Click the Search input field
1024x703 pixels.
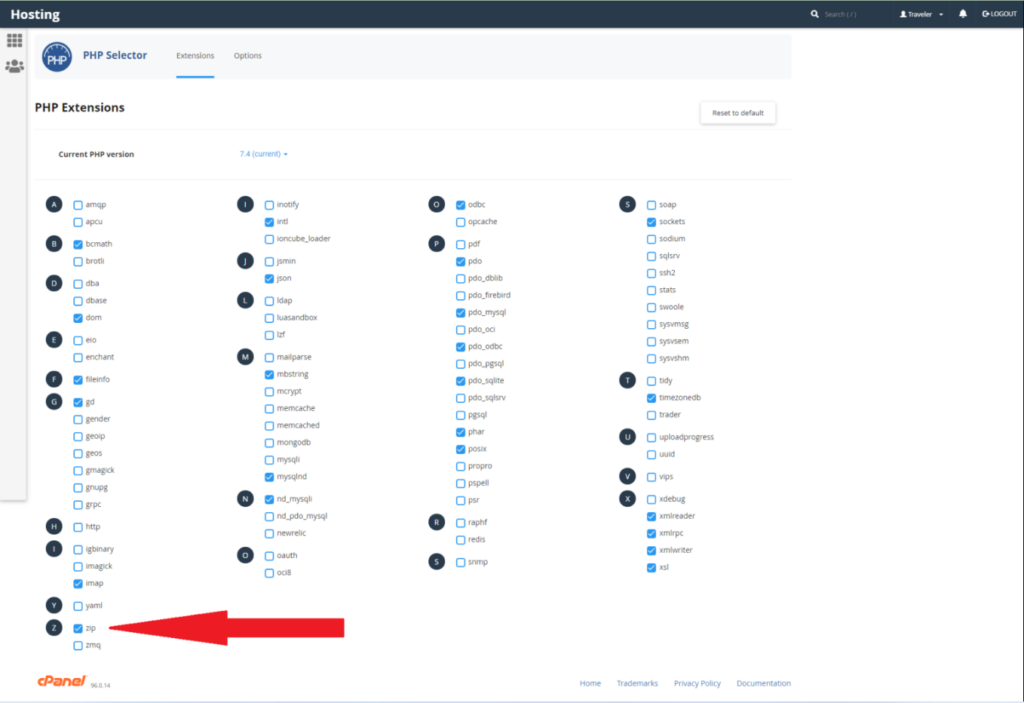[x=845, y=14]
